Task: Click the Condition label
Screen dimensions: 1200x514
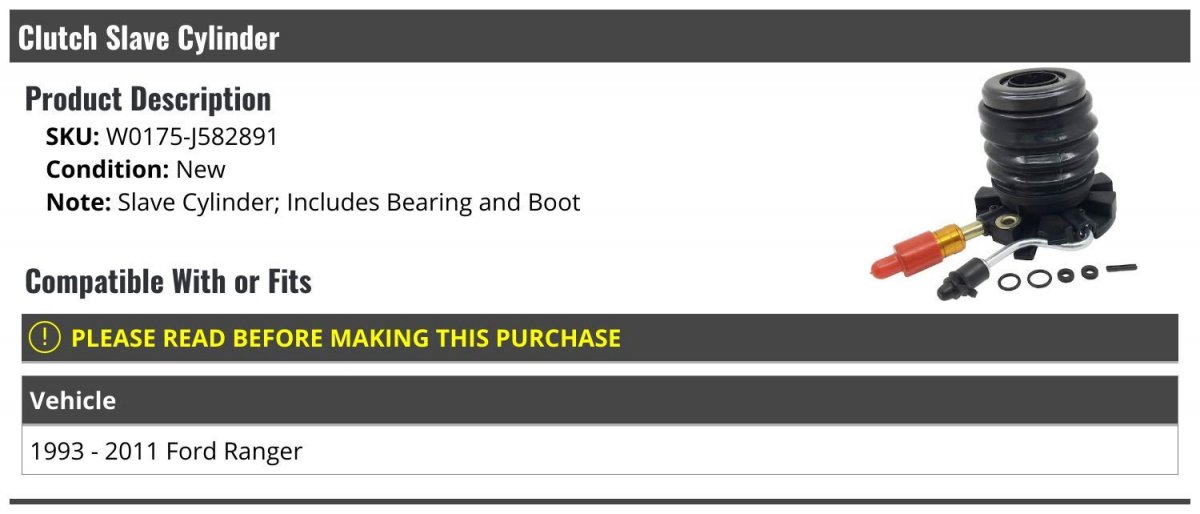Action: (x=108, y=169)
